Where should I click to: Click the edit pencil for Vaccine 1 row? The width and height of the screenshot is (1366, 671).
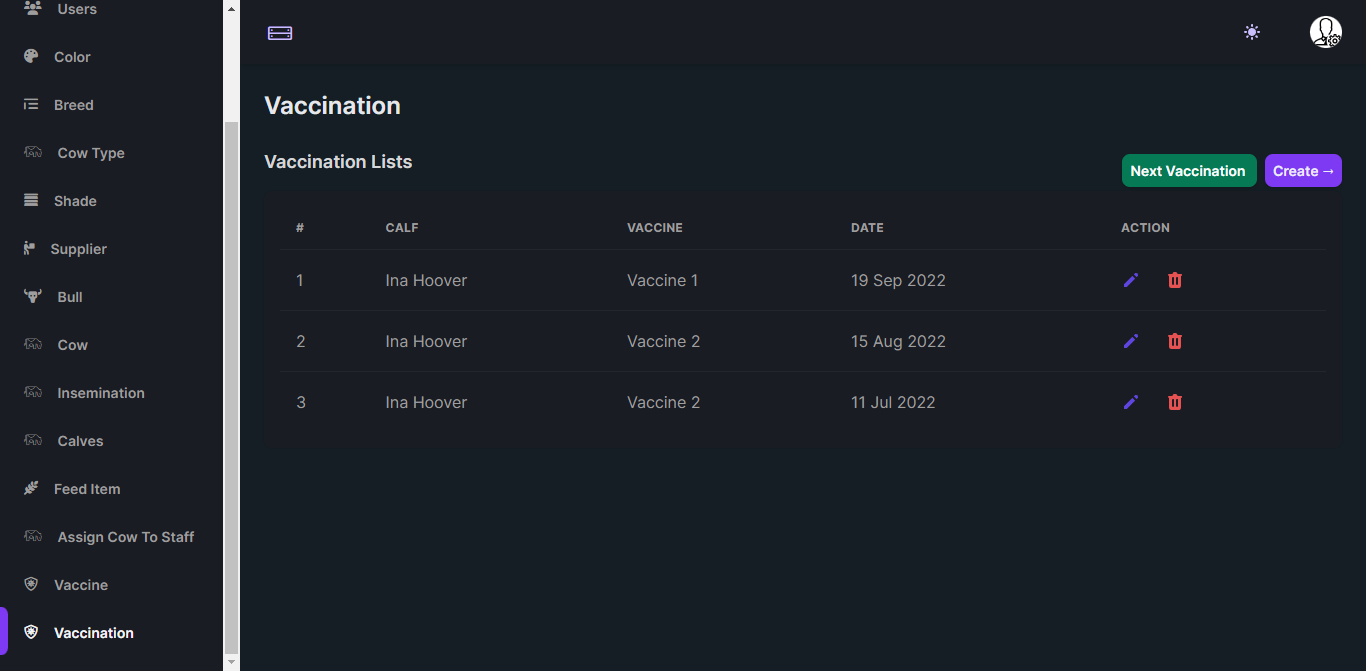coord(1131,280)
